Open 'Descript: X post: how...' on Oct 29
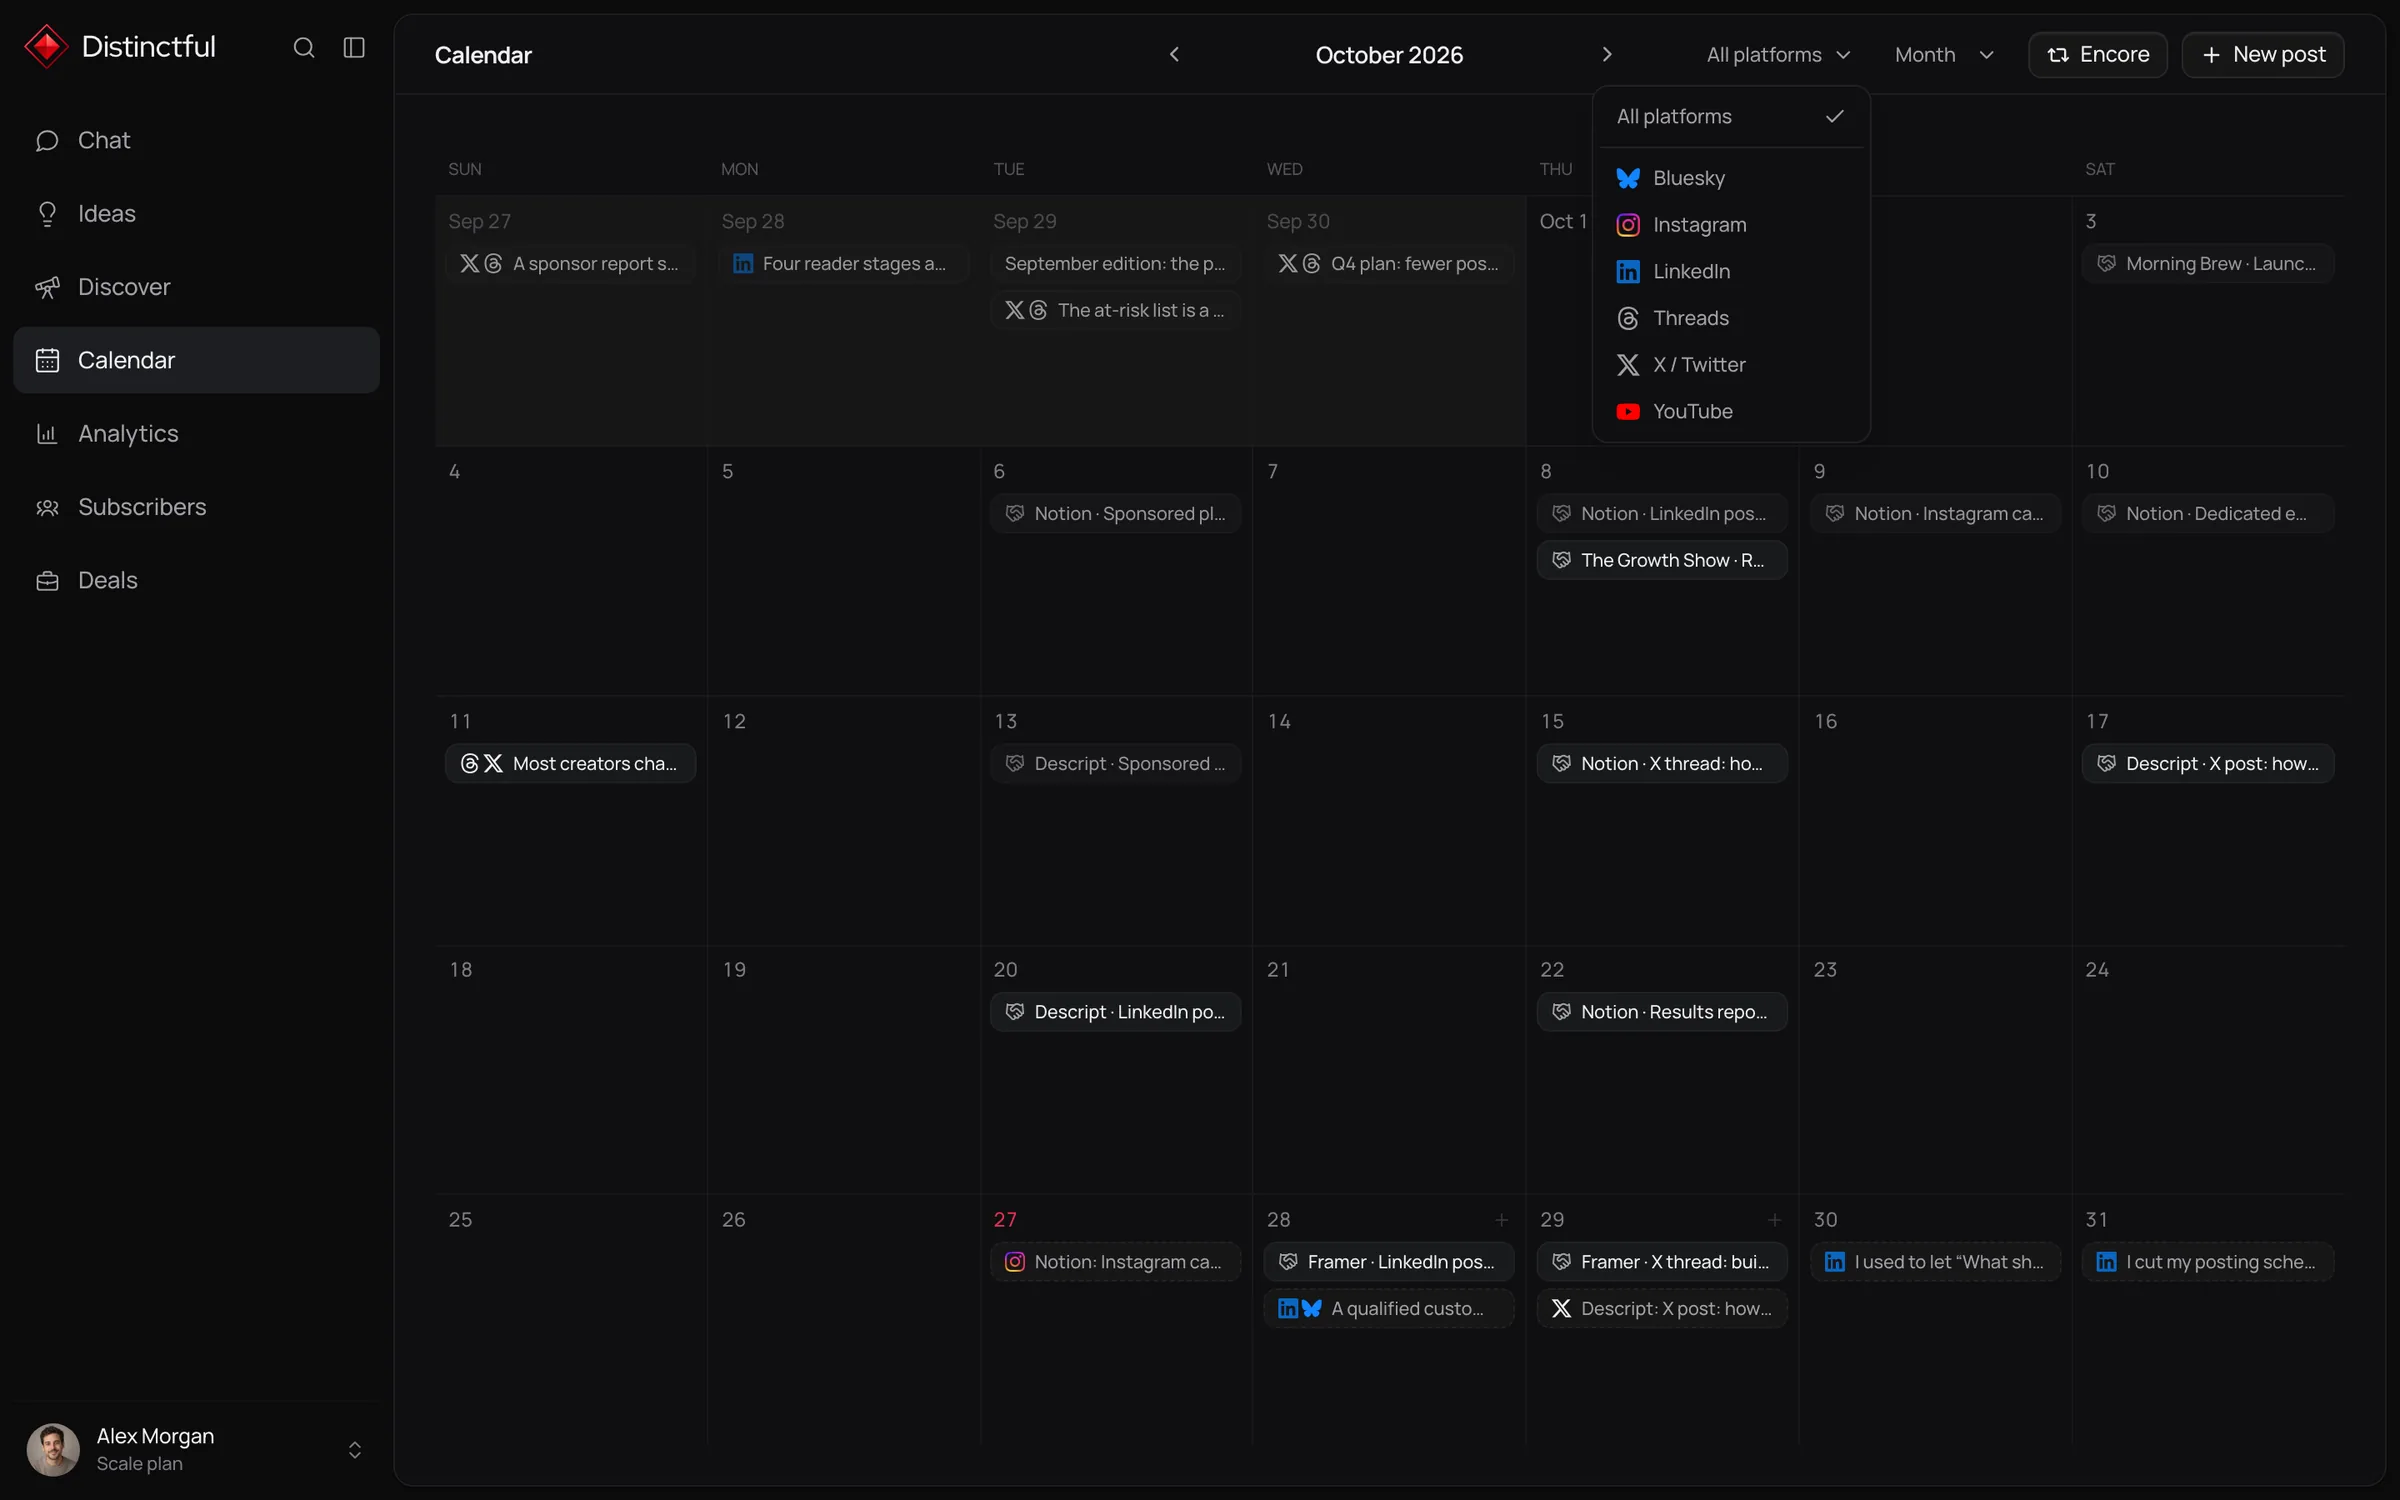Viewport: 2400px width, 1500px height. point(1662,1309)
